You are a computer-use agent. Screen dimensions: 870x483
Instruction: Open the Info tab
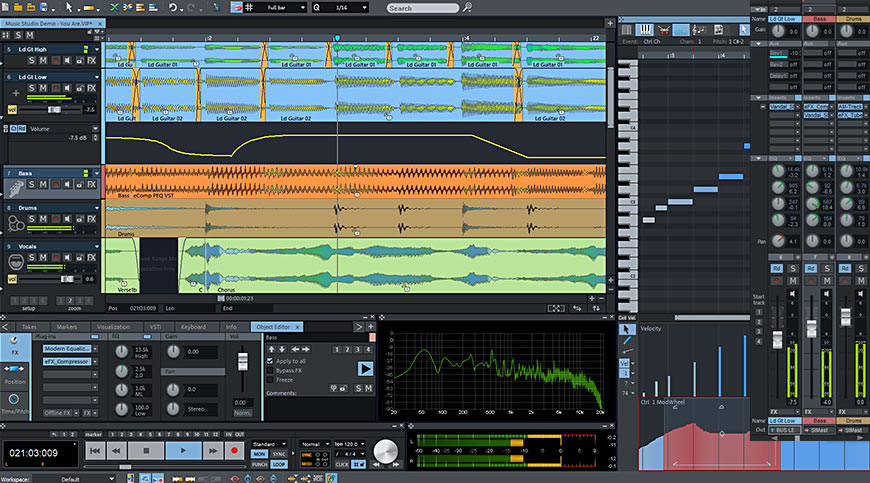[231, 327]
